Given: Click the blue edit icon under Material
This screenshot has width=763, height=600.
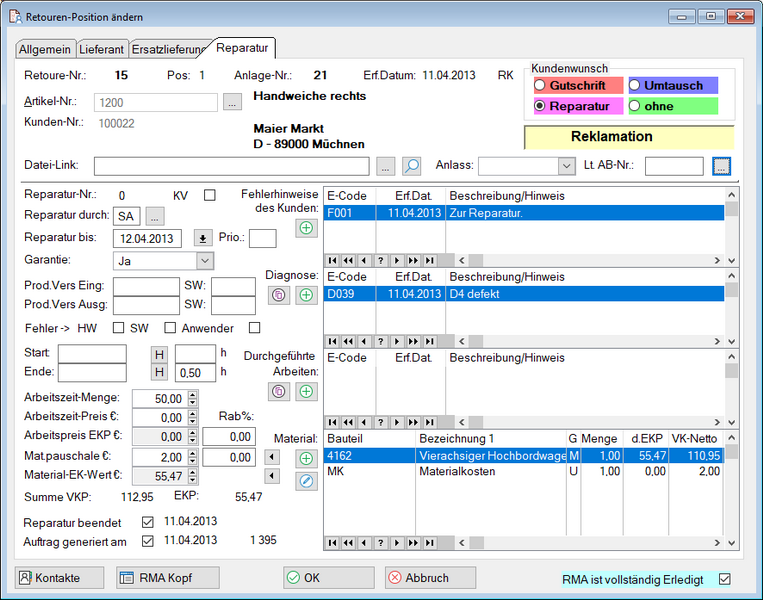Looking at the screenshot, I should click(x=306, y=482).
